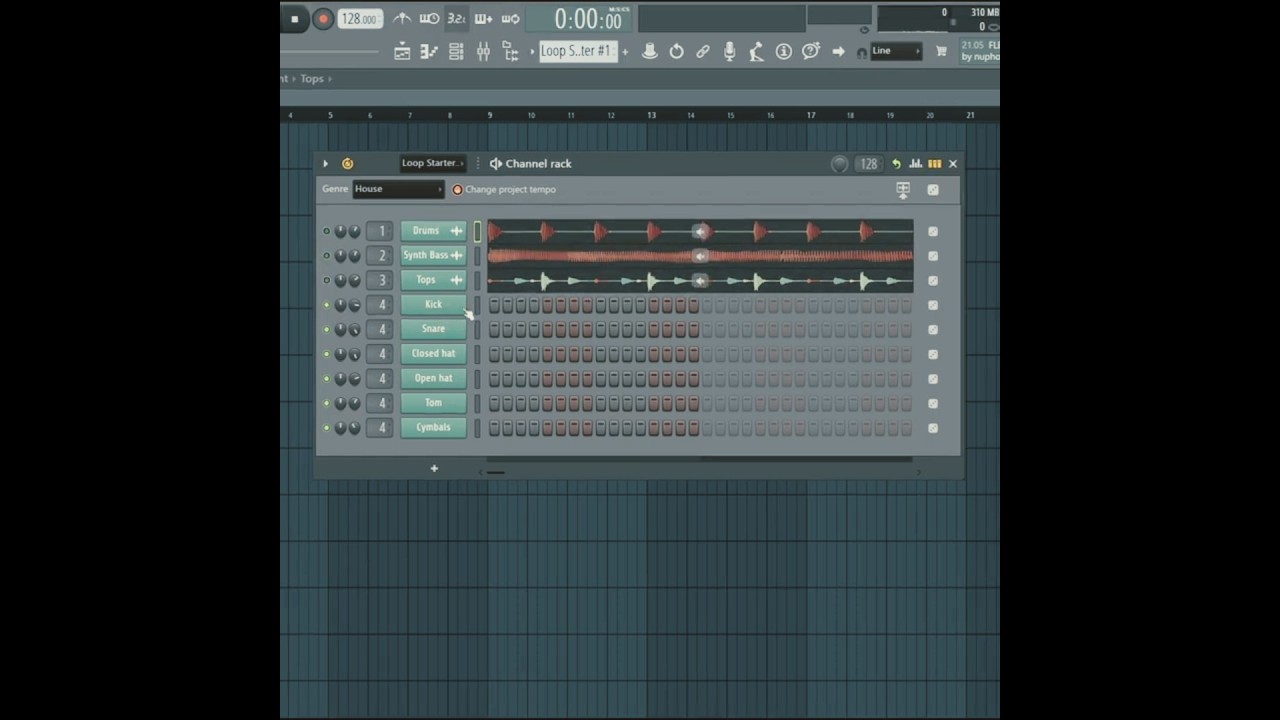This screenshot has height=720, width=1280.
Task: Open the help question mark icon
Action: (x=811, y=52)
